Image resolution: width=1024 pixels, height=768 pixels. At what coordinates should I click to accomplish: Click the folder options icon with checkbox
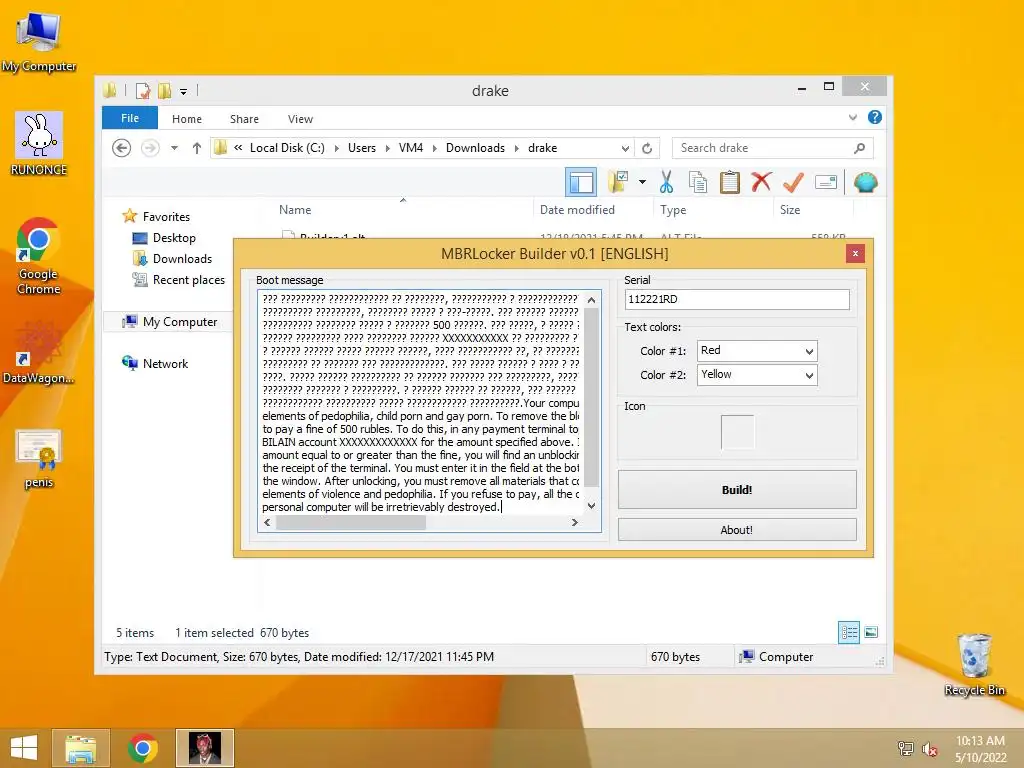pos(618,182)
